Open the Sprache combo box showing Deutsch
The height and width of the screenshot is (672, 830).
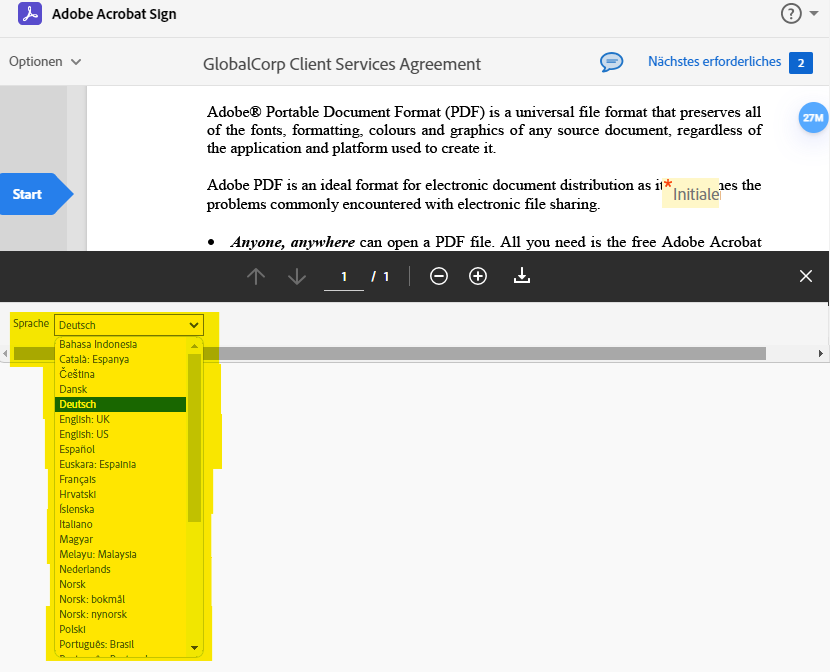(x=129, y=325)
